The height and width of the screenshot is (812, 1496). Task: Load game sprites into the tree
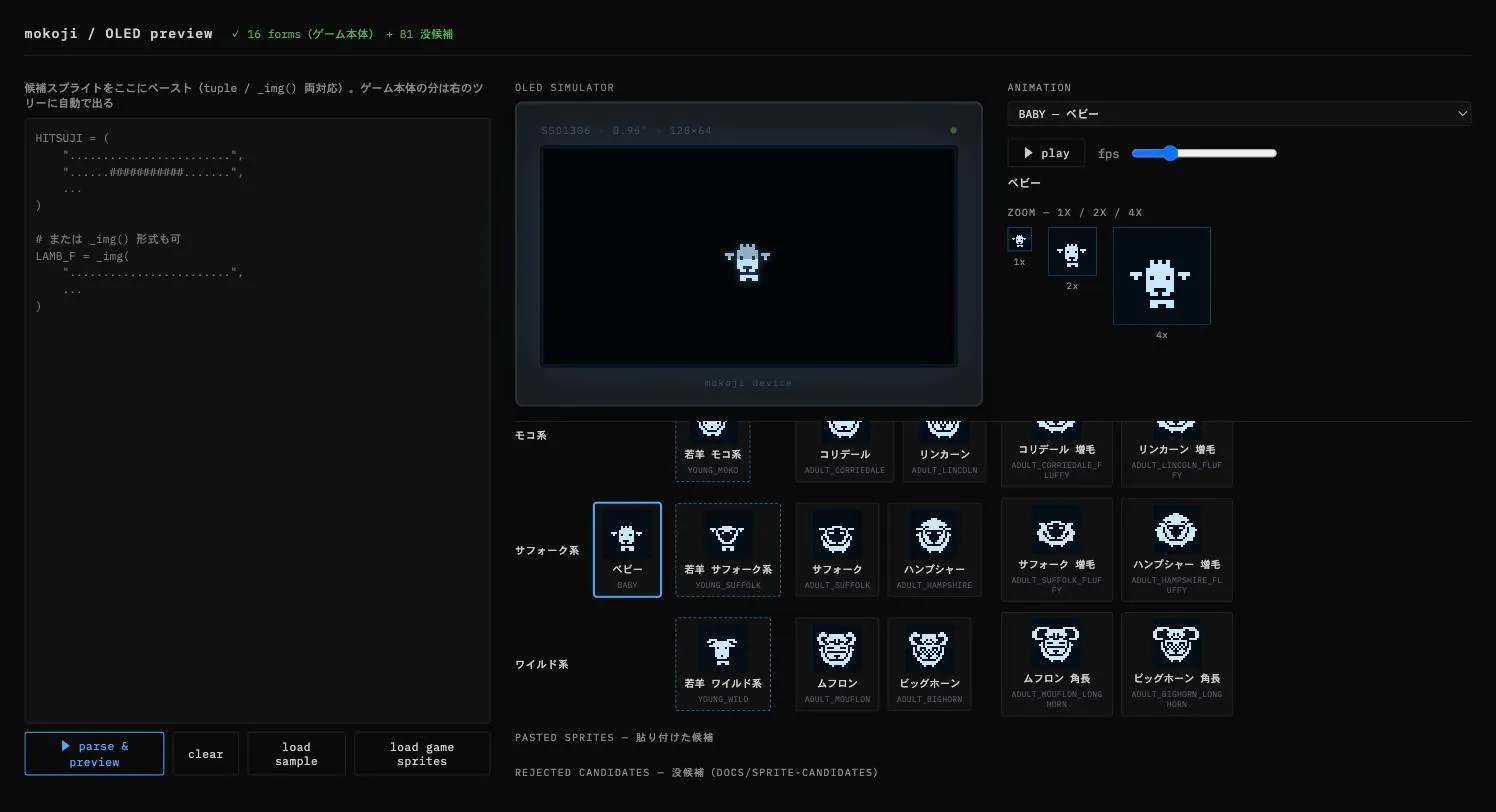422,754
